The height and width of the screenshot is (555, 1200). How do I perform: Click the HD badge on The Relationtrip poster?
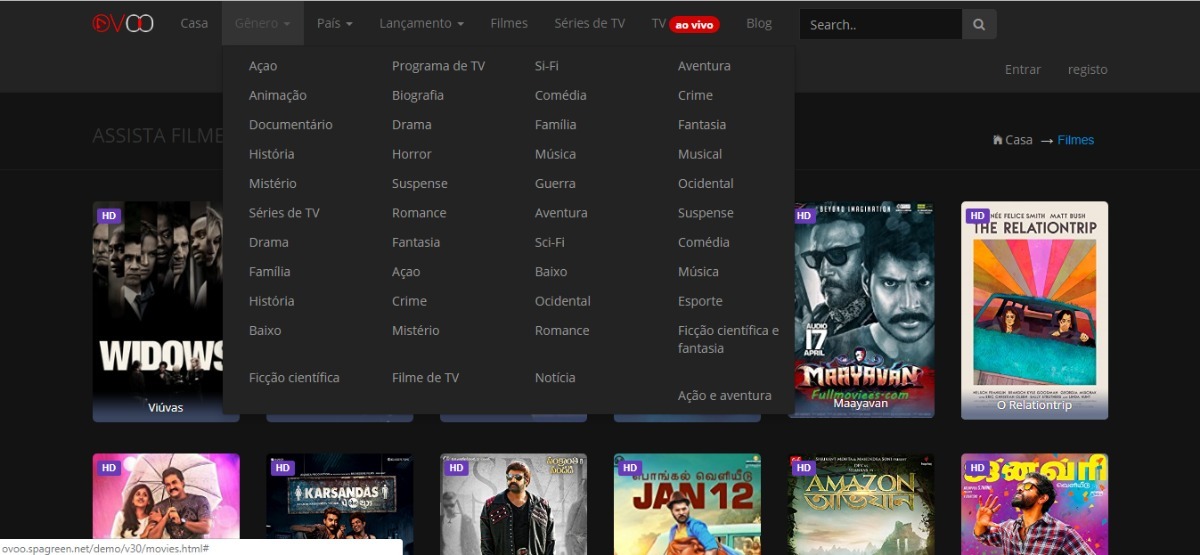(x=977, y=215)
